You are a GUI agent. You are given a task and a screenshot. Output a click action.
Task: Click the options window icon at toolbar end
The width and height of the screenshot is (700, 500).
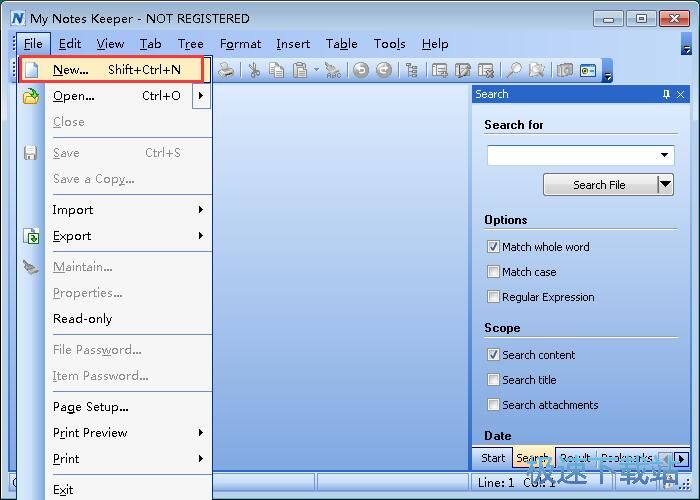[x=588, y=71]
